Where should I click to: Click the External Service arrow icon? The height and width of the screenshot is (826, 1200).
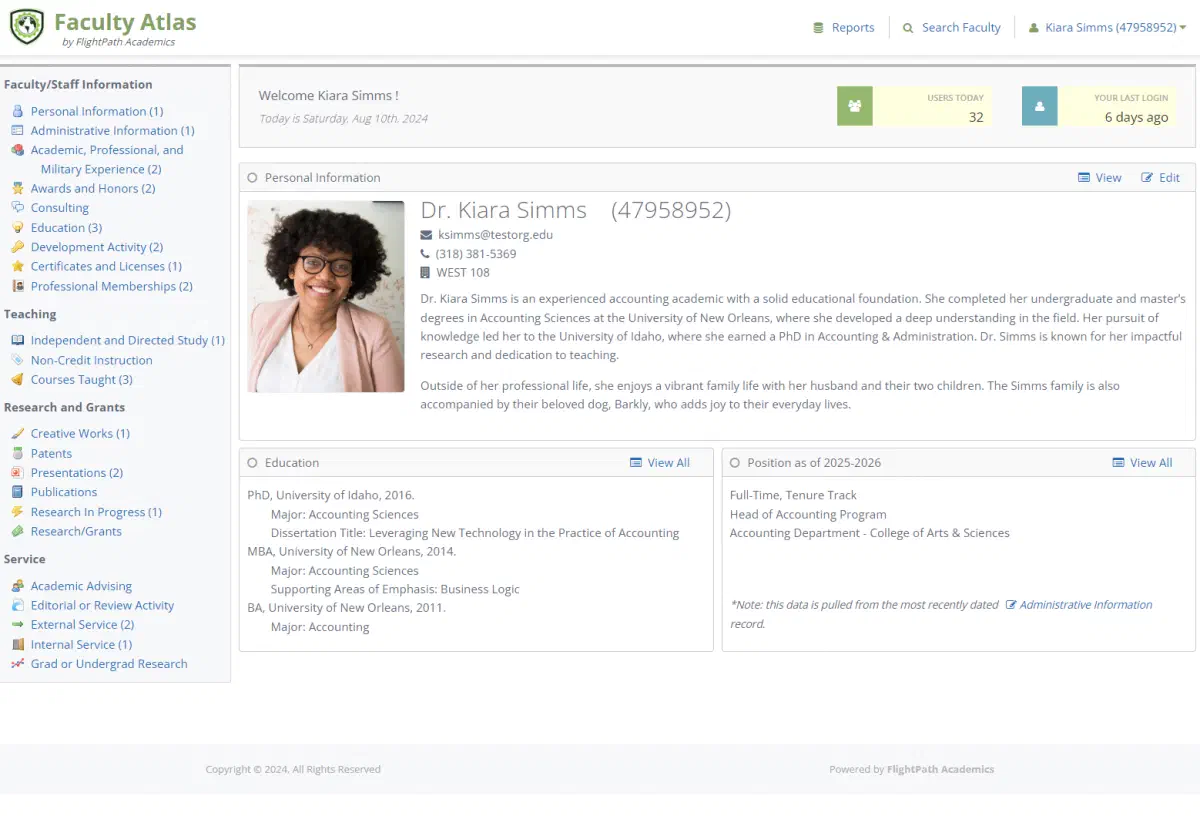pos(17,624)
